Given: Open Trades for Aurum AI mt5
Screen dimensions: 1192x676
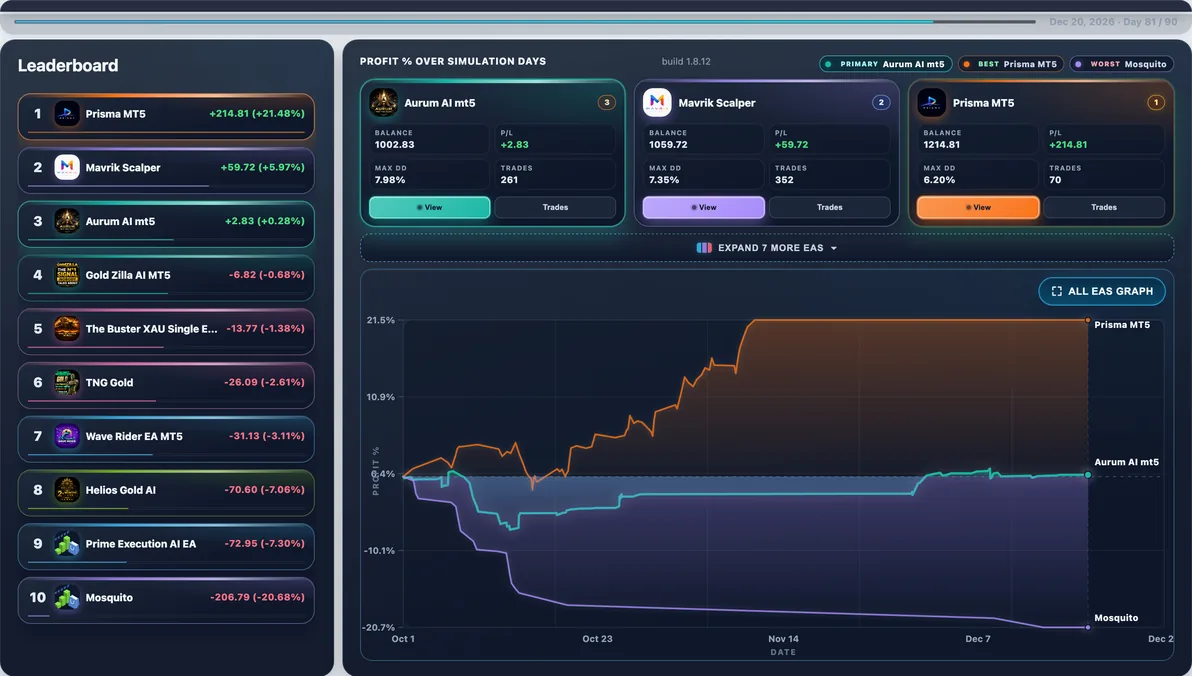Looking at the screenshot, I should click(x=555, y=207).
